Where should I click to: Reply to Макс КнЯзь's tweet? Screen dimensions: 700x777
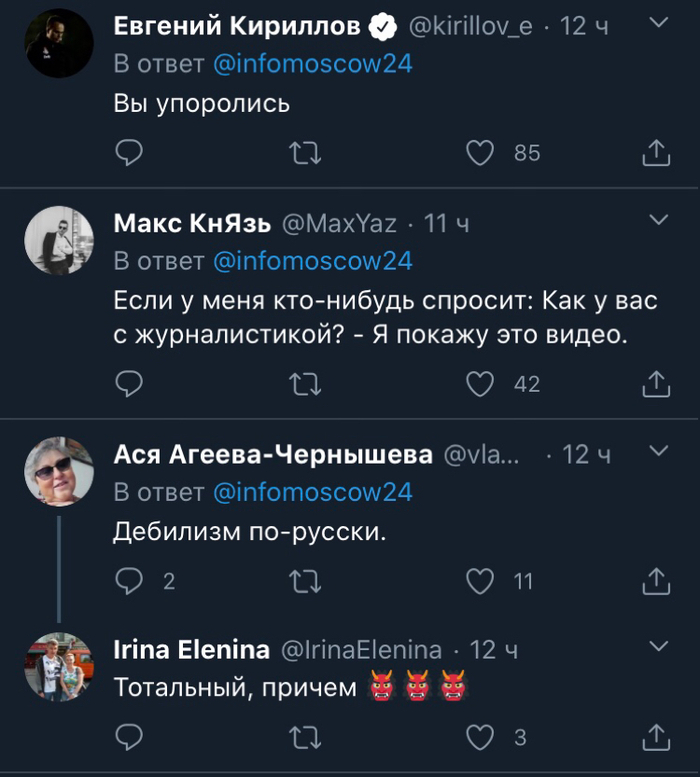tap(129, 383)
